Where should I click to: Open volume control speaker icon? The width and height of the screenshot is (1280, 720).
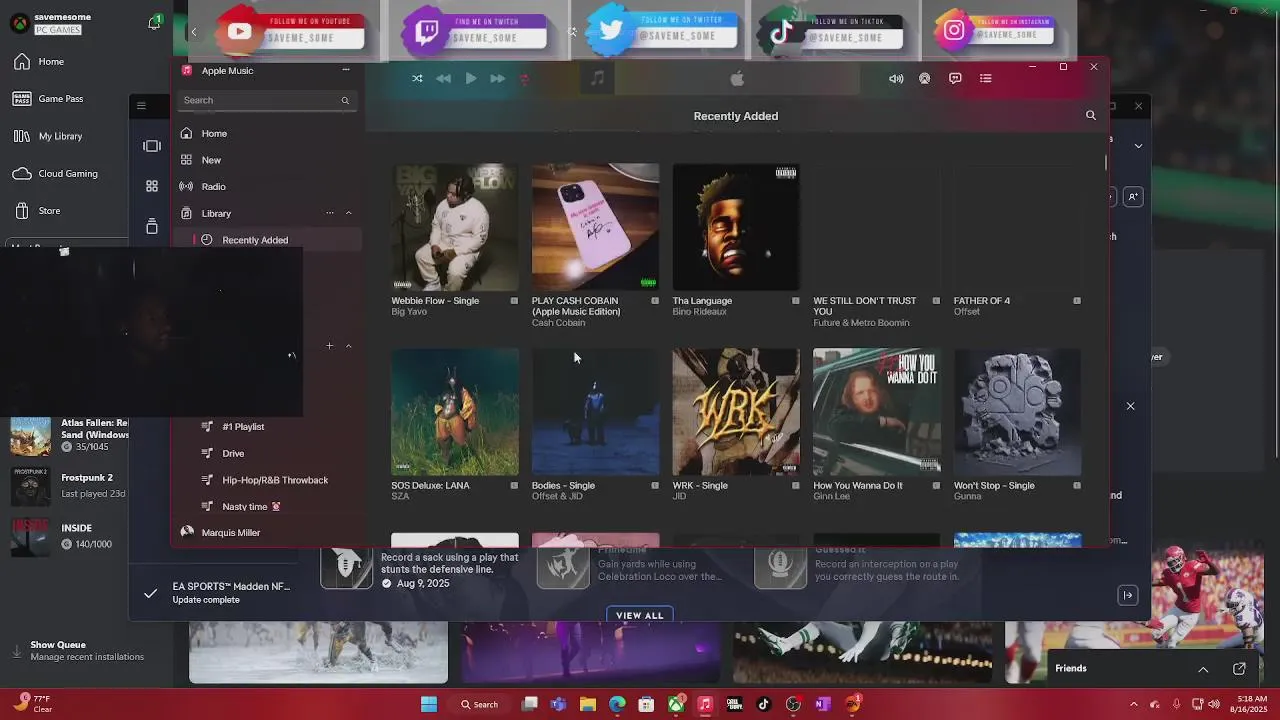(896, 78)
